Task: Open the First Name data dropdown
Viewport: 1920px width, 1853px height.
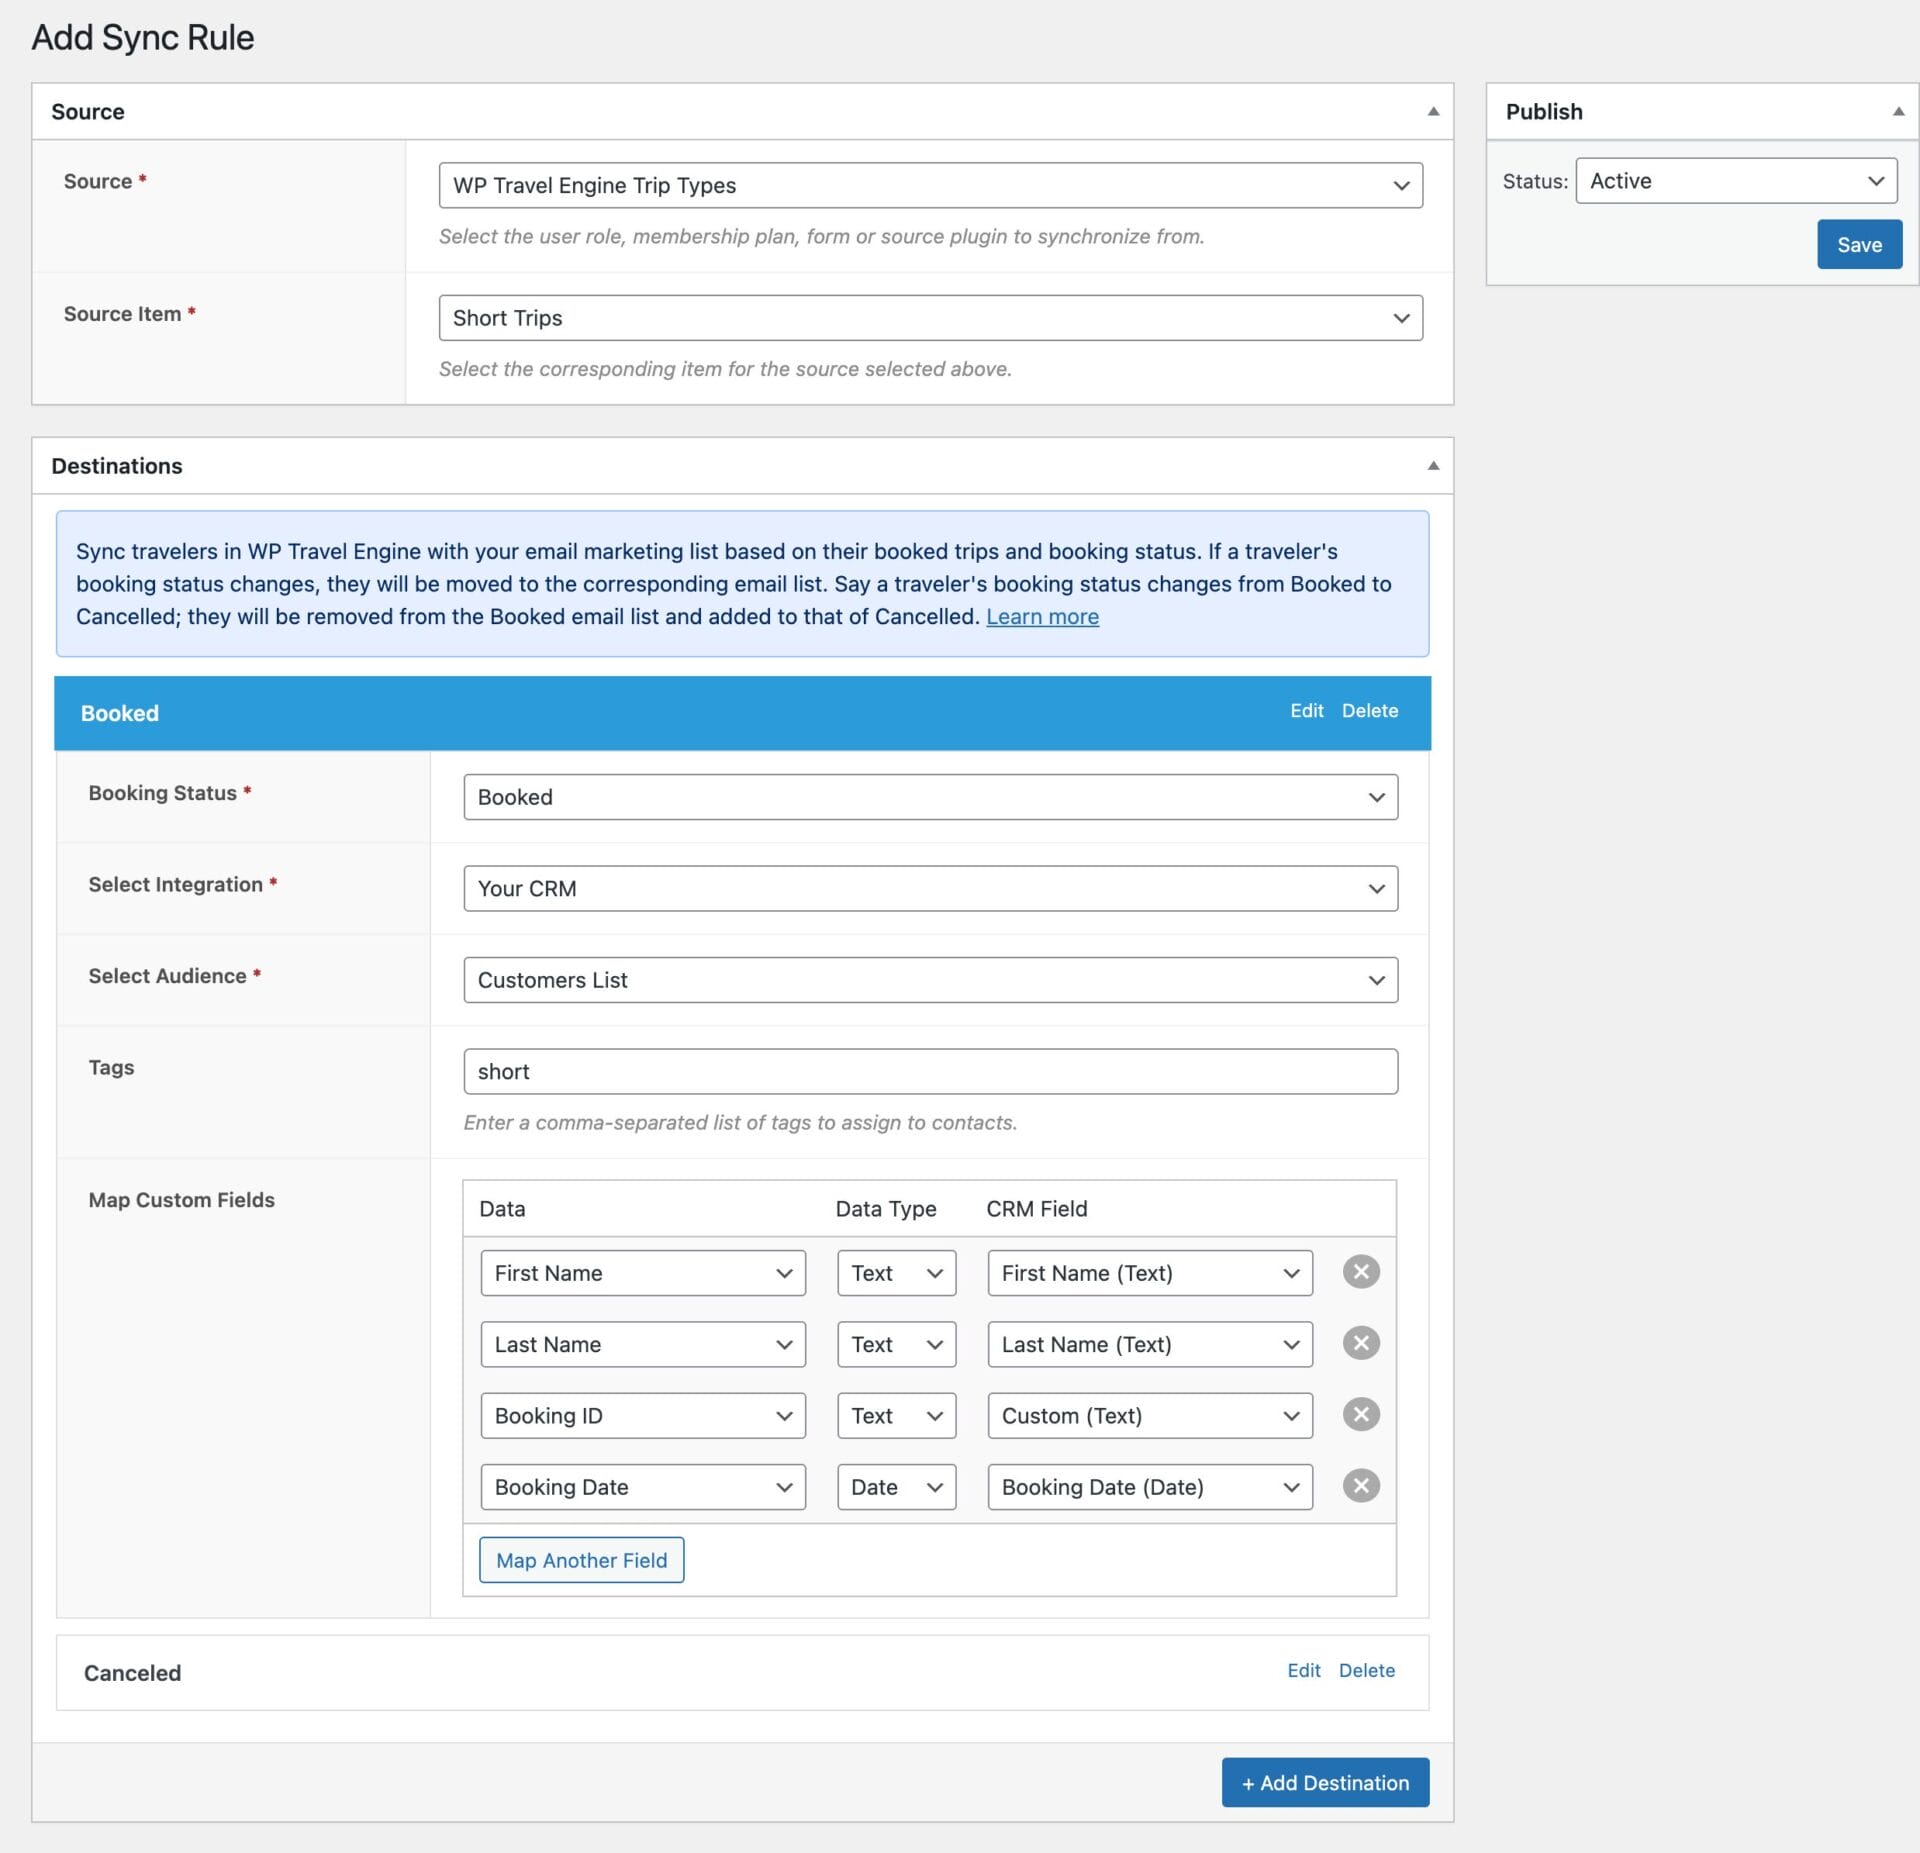Action: [x=643, y=1273]
